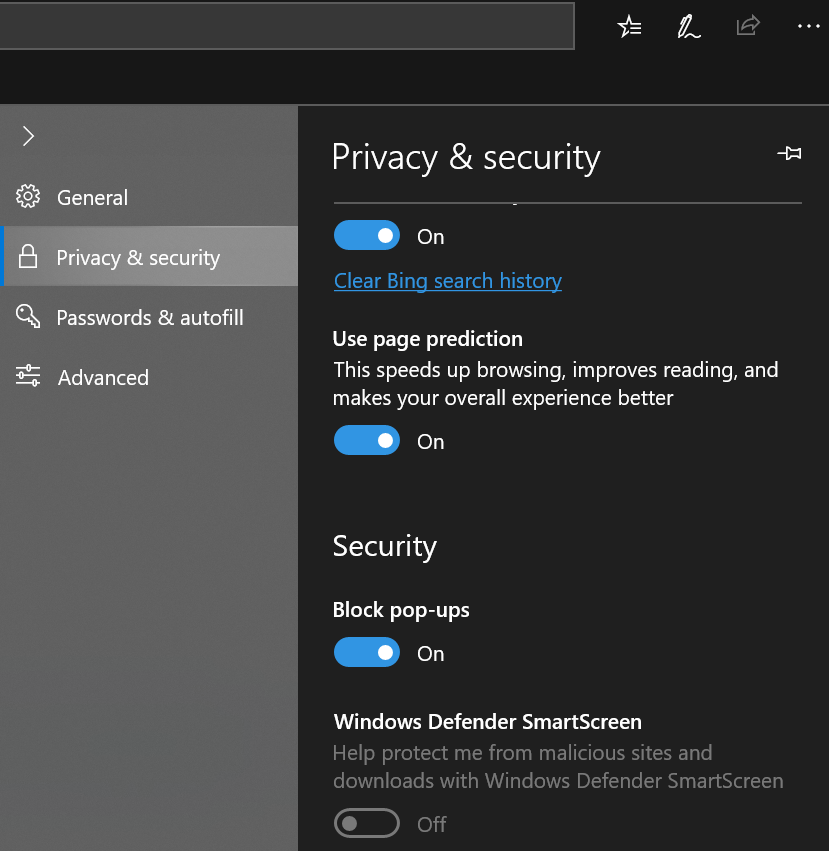Turn off Block pop-ups

(366, 652)
